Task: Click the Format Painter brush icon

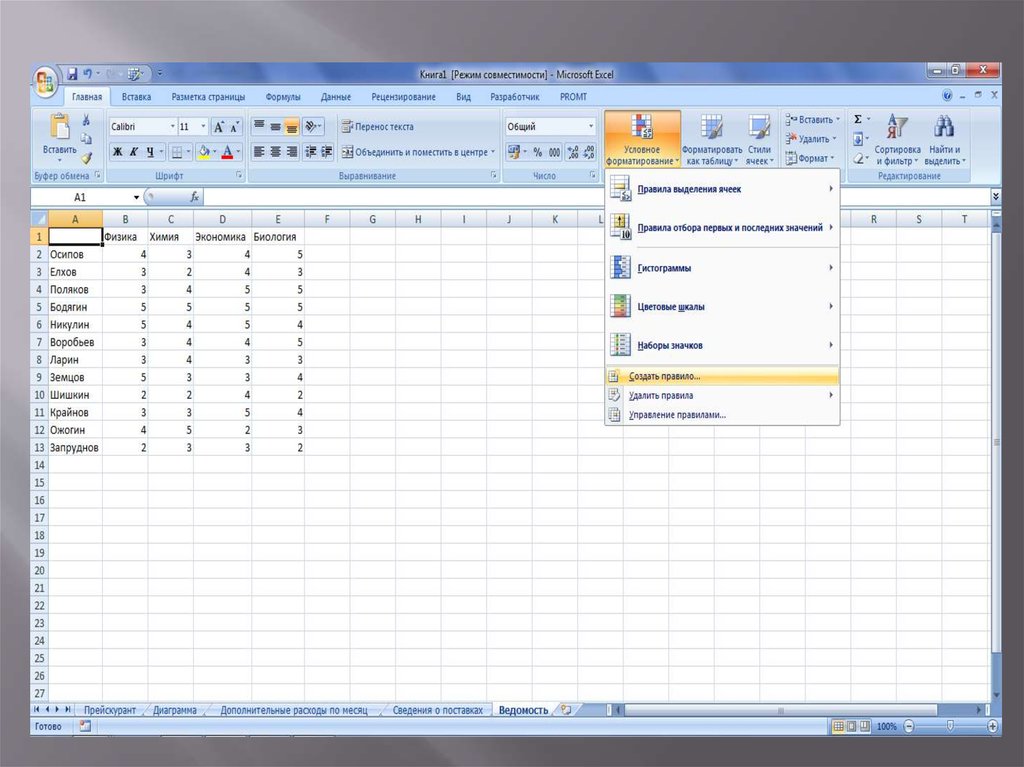Action: (86, 158)
